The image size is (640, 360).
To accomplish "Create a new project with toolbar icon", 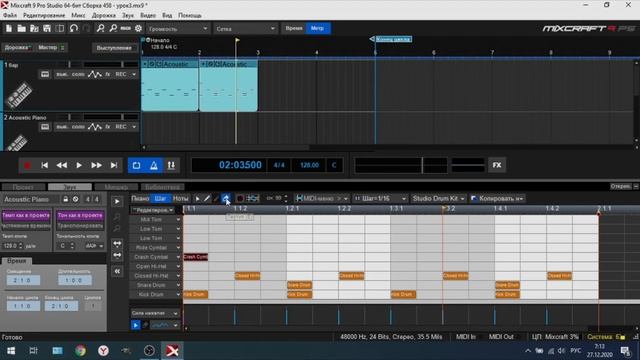I will coord(9,28).
